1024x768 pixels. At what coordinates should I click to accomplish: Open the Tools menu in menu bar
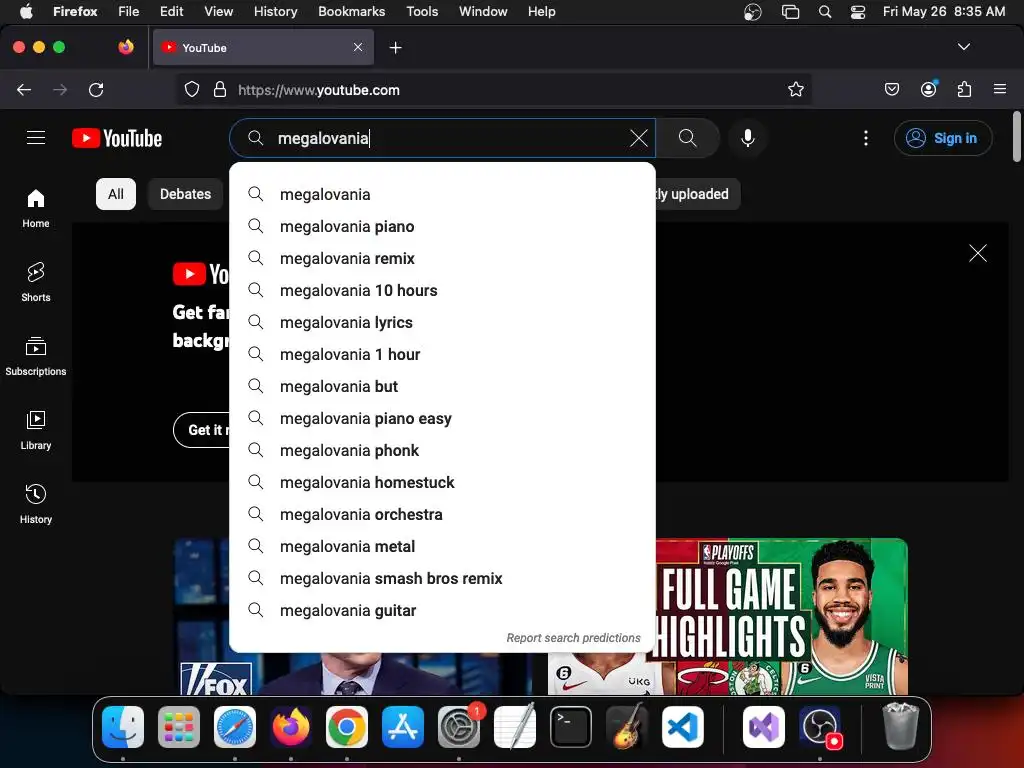[x=422, y=11]
